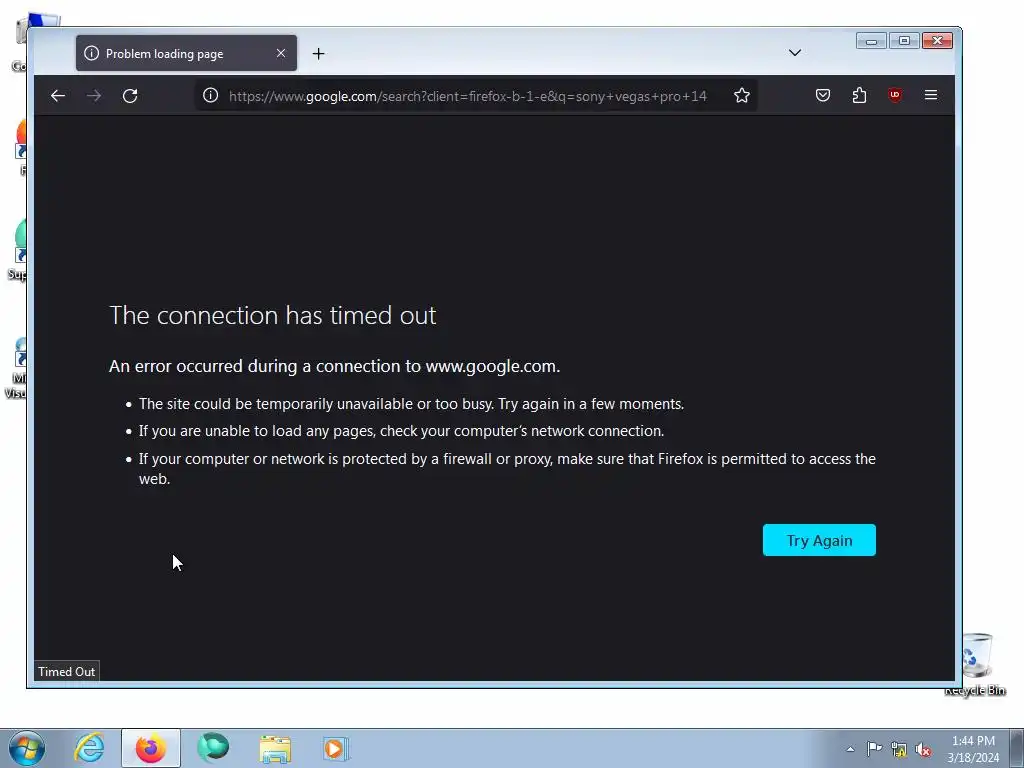Image resolution: width=1024 pixels, height=768 pixels.
Task: Open the green globe taskbar app
Action: 213,748
